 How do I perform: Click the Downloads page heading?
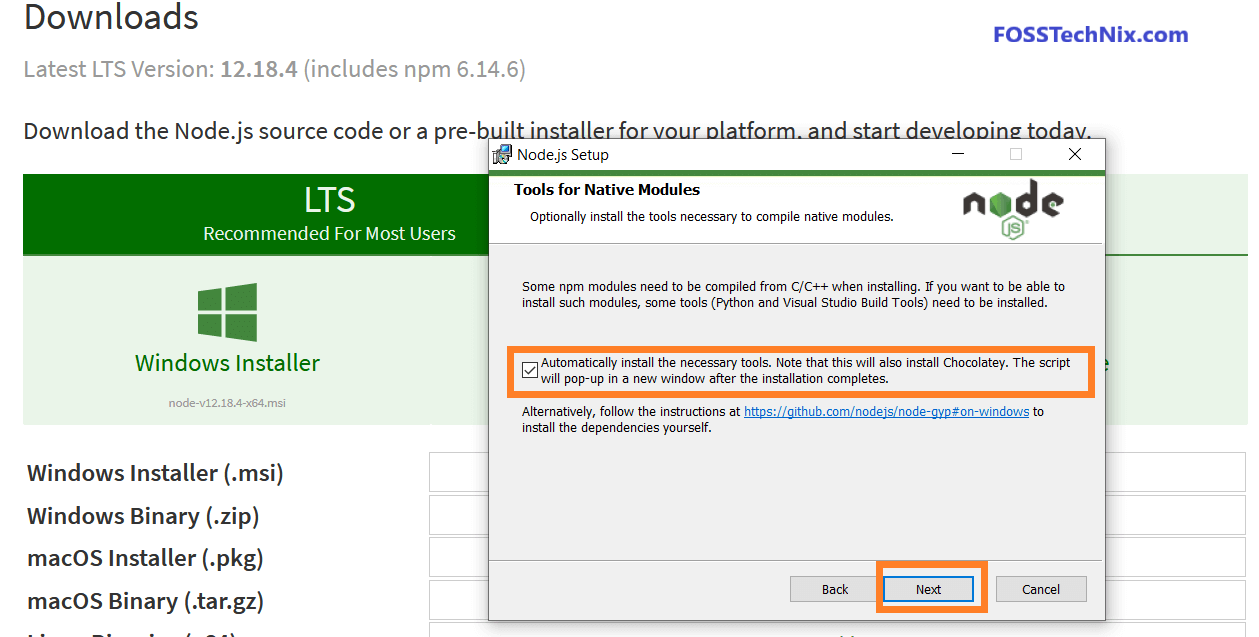pos(110,18)
